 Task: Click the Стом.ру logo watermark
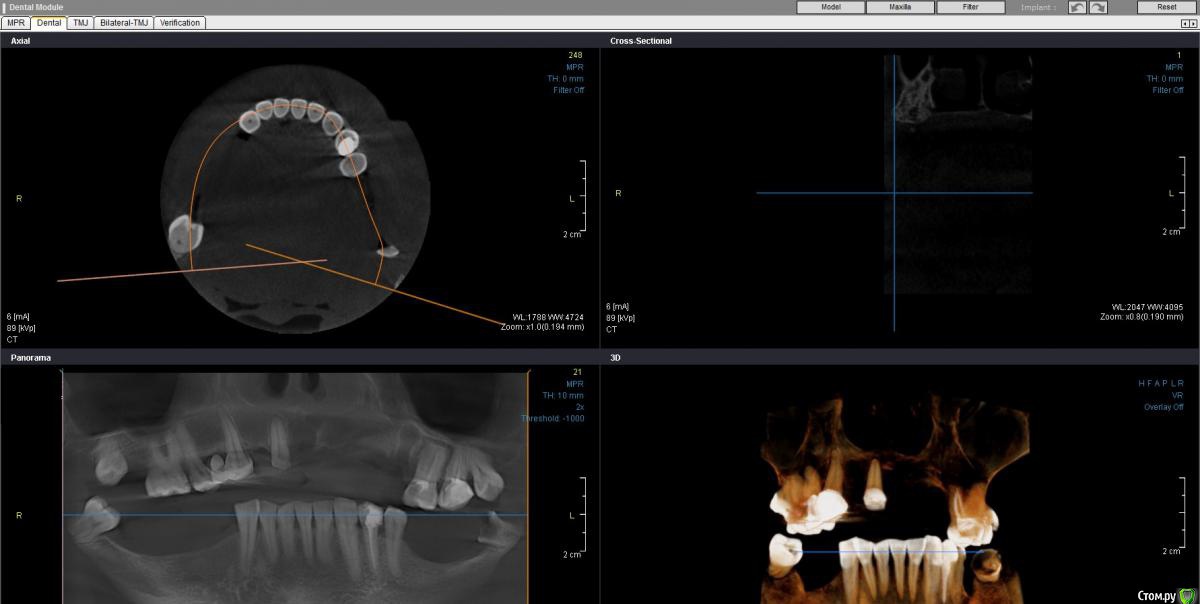pos(1165,594)
